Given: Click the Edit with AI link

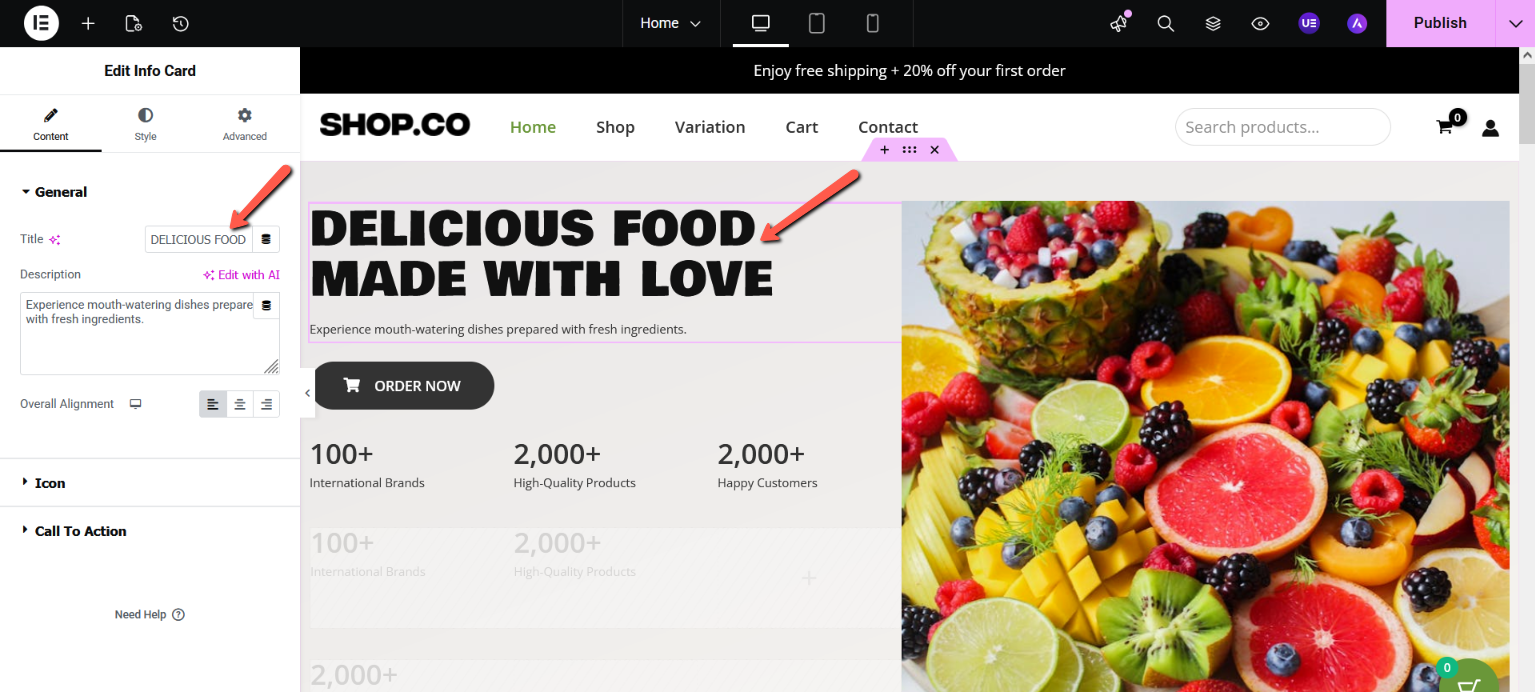Looking at the screenshot, I should click(241, 275).
